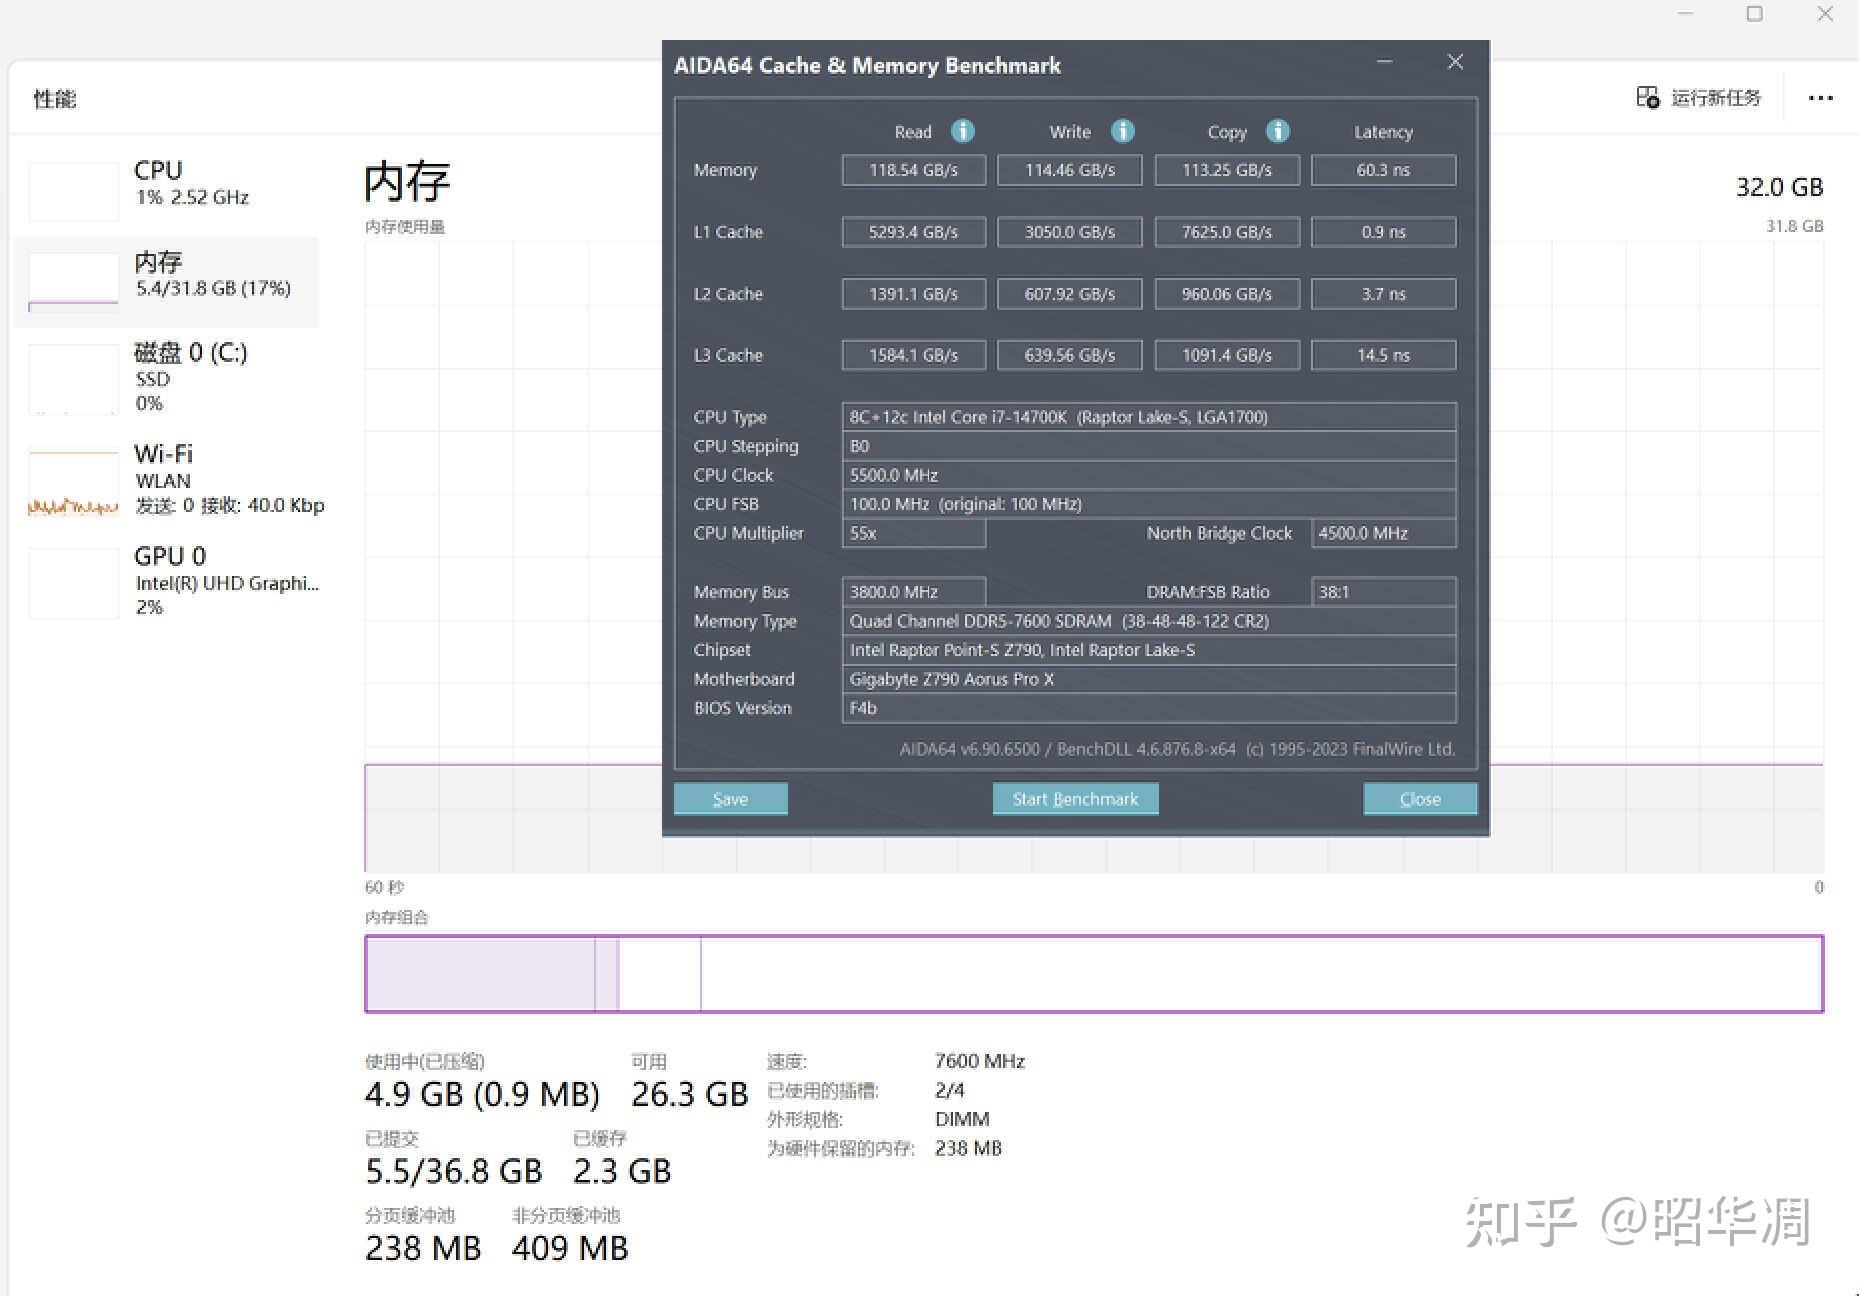1859x1296 pixels.
Task: Click Start Benchmark button
Action: [x=1075, y=799]
